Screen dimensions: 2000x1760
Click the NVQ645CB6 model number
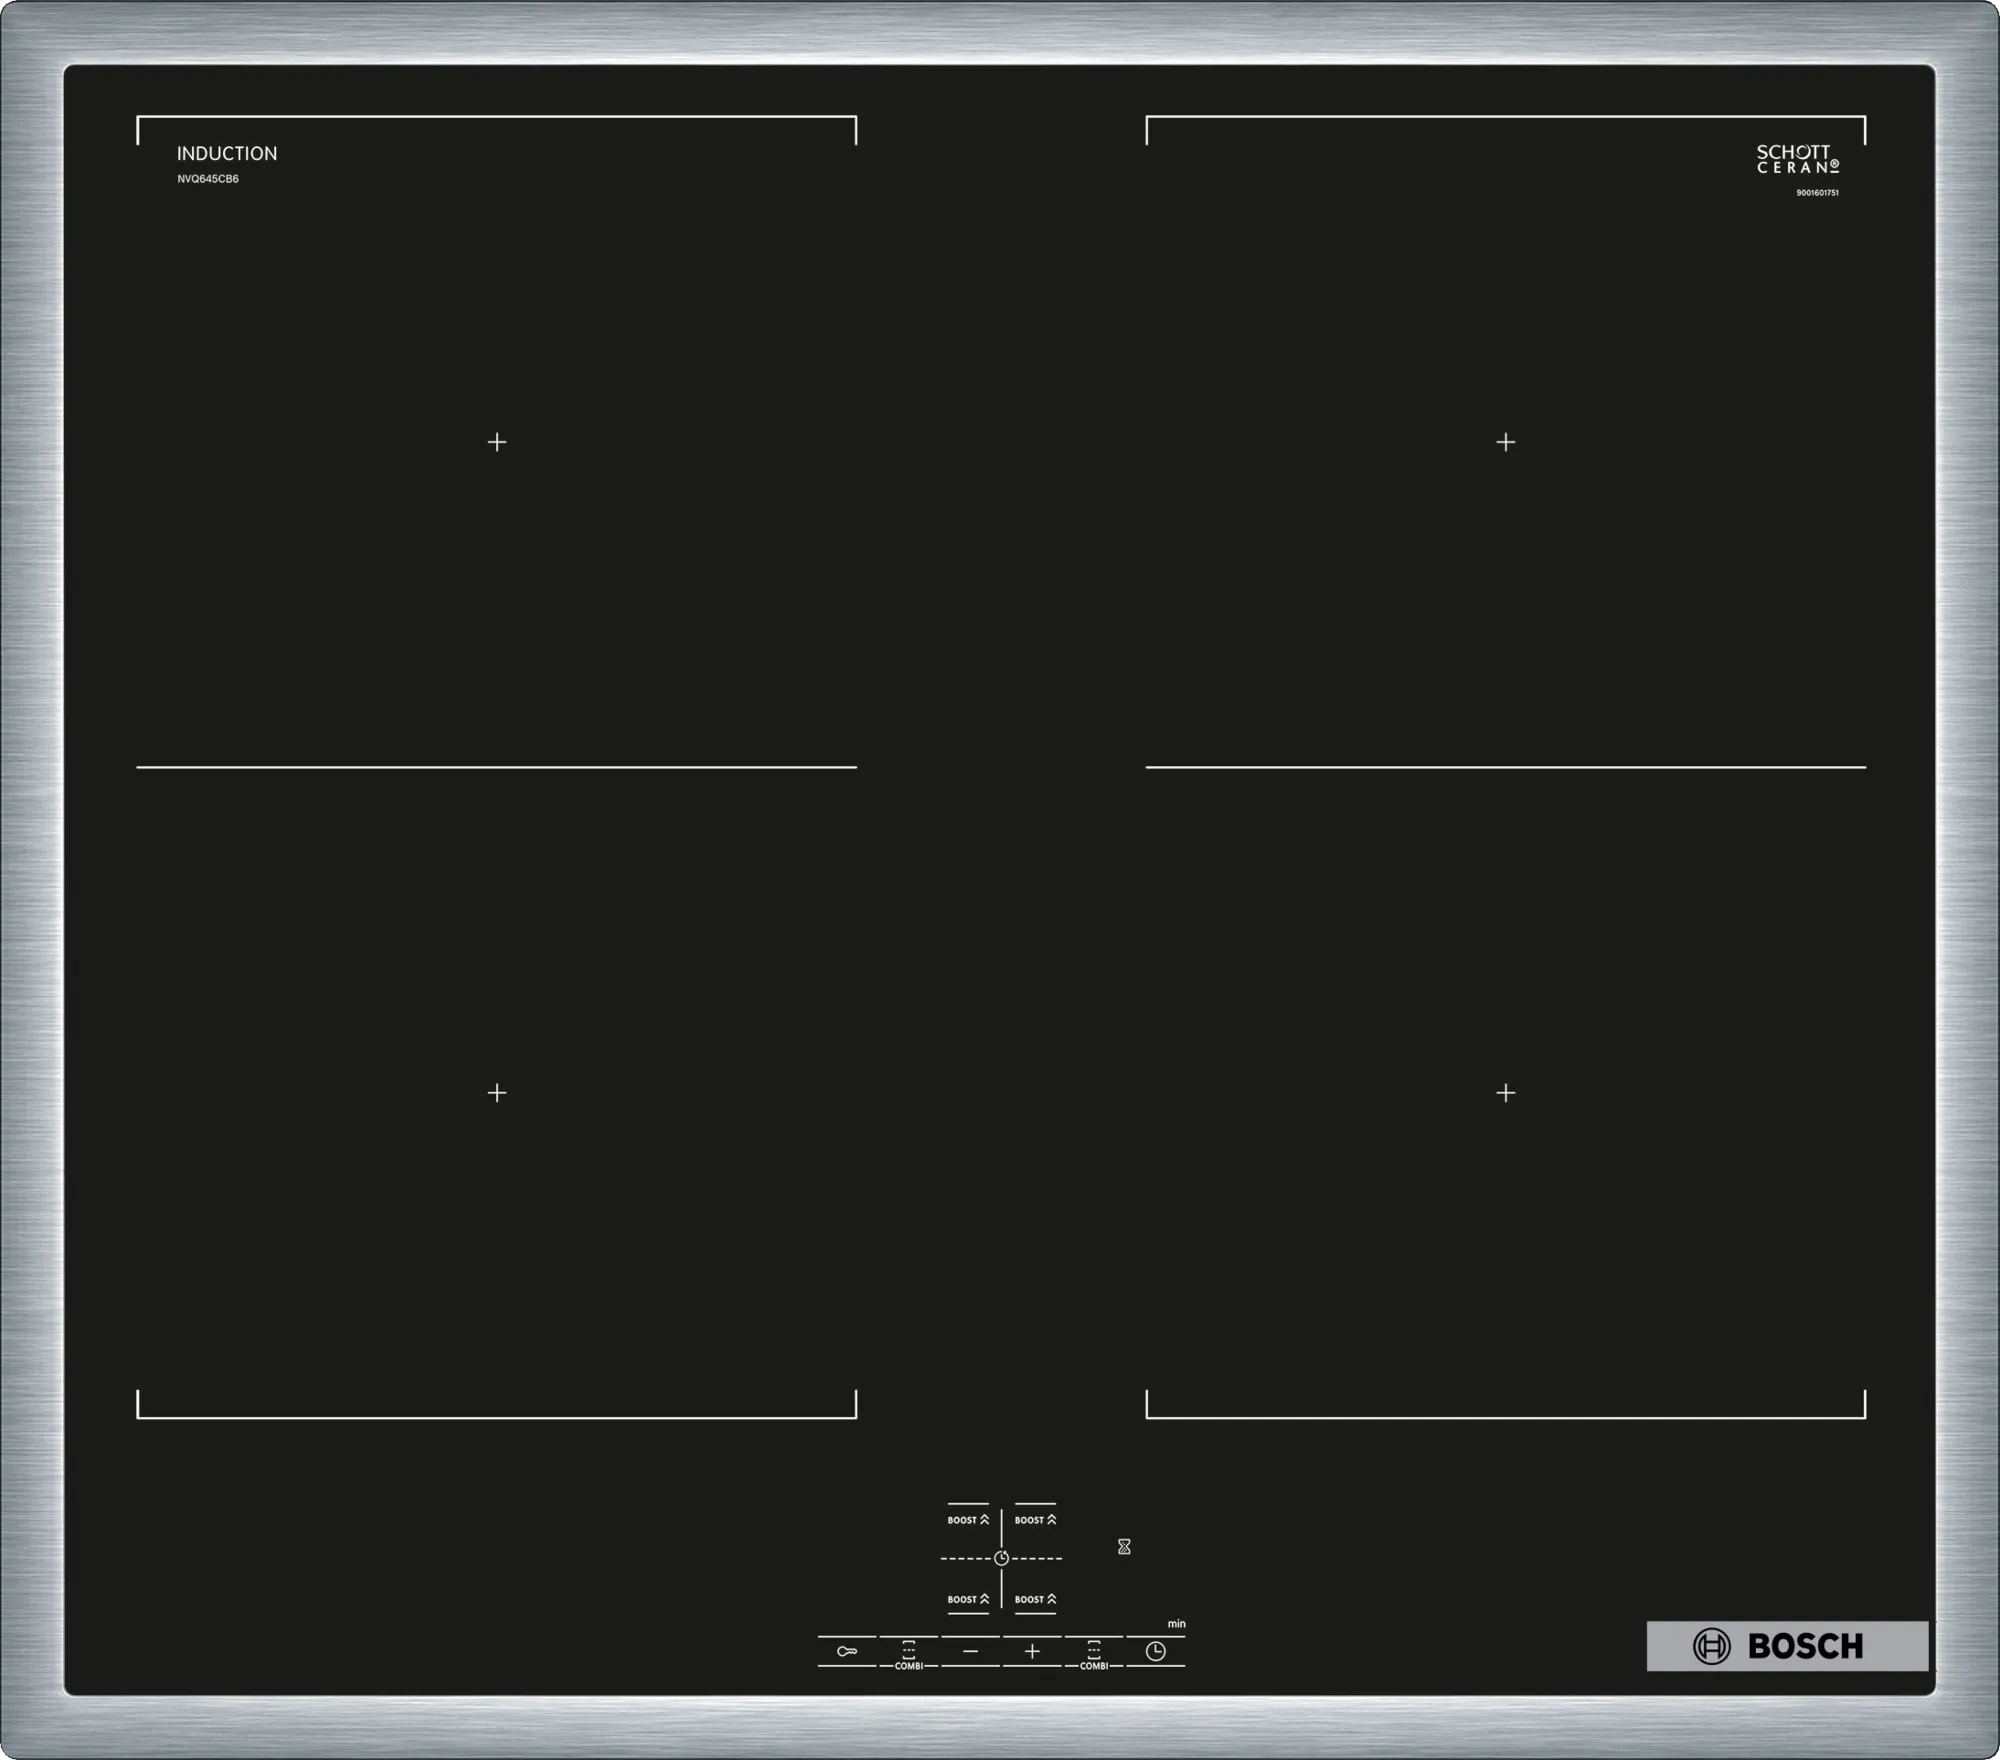pyautogui.click(x=208, y=179)
